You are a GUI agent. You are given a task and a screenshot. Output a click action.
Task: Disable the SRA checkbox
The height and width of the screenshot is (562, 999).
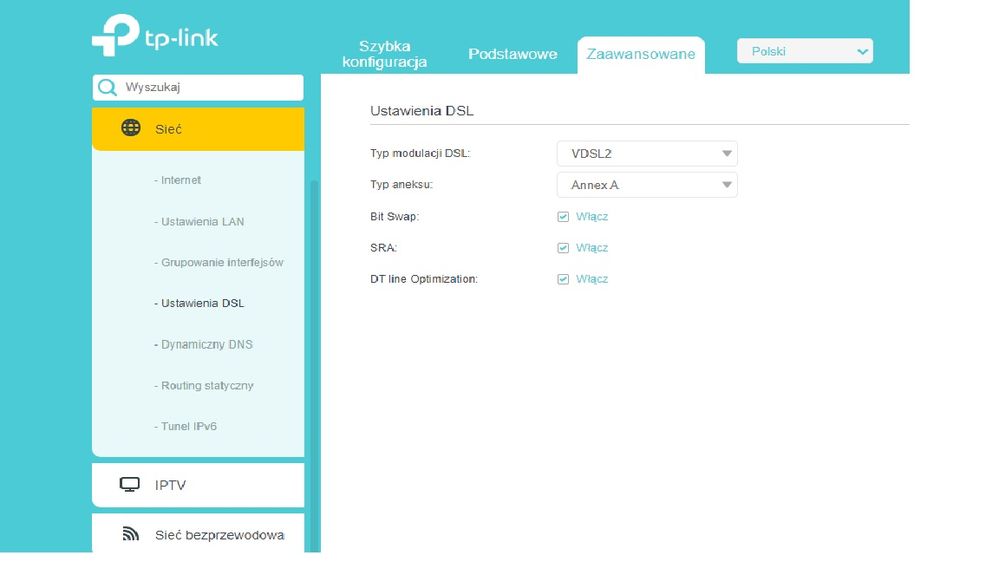click(x=563, y=248)
